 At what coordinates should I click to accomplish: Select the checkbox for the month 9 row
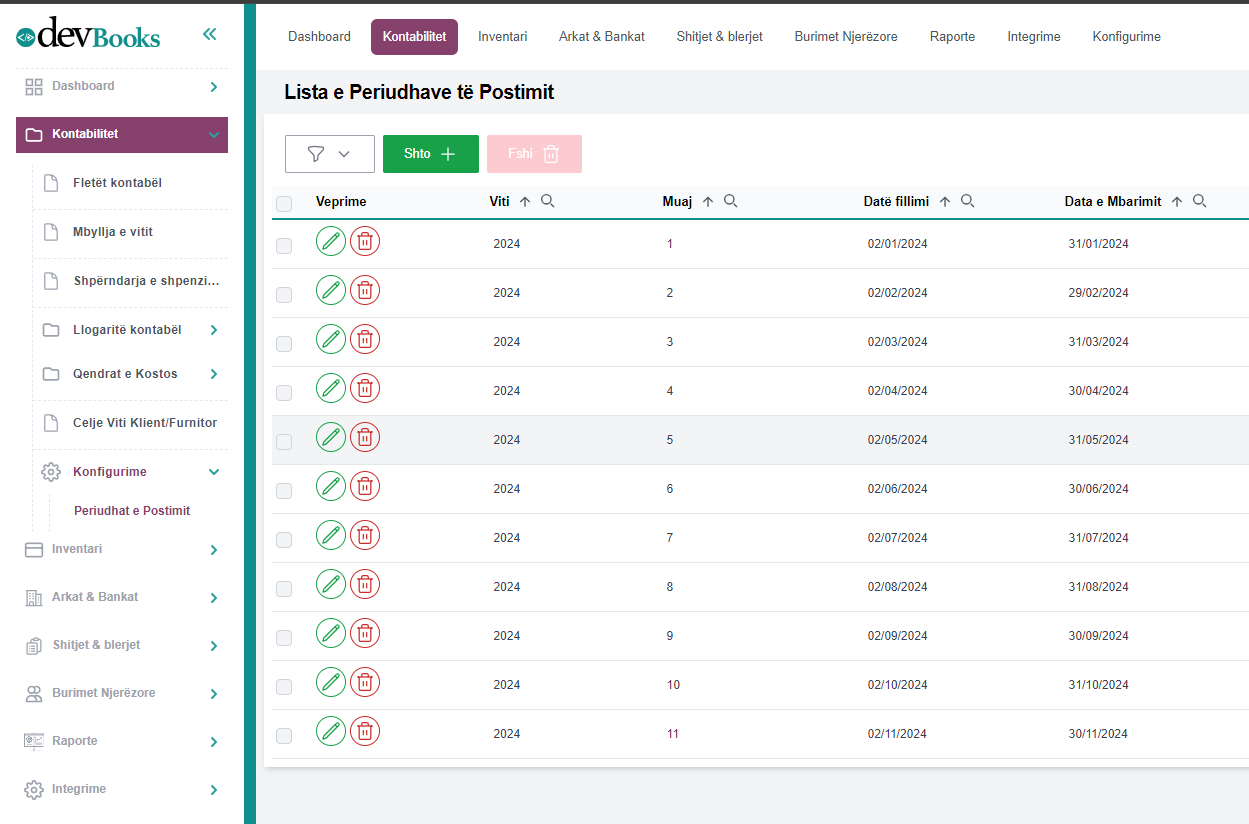284,638
